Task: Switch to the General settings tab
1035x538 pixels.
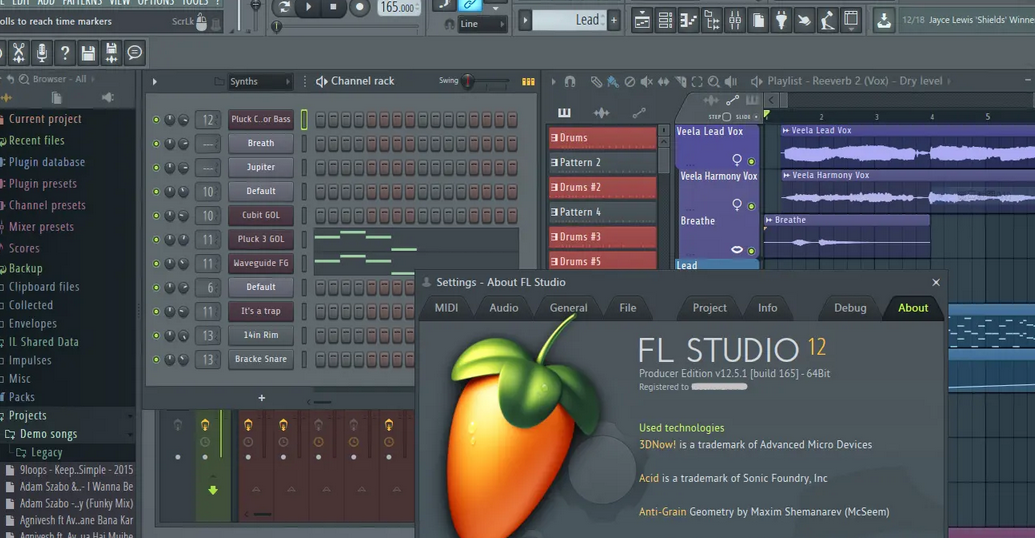Action: point(568,308)
